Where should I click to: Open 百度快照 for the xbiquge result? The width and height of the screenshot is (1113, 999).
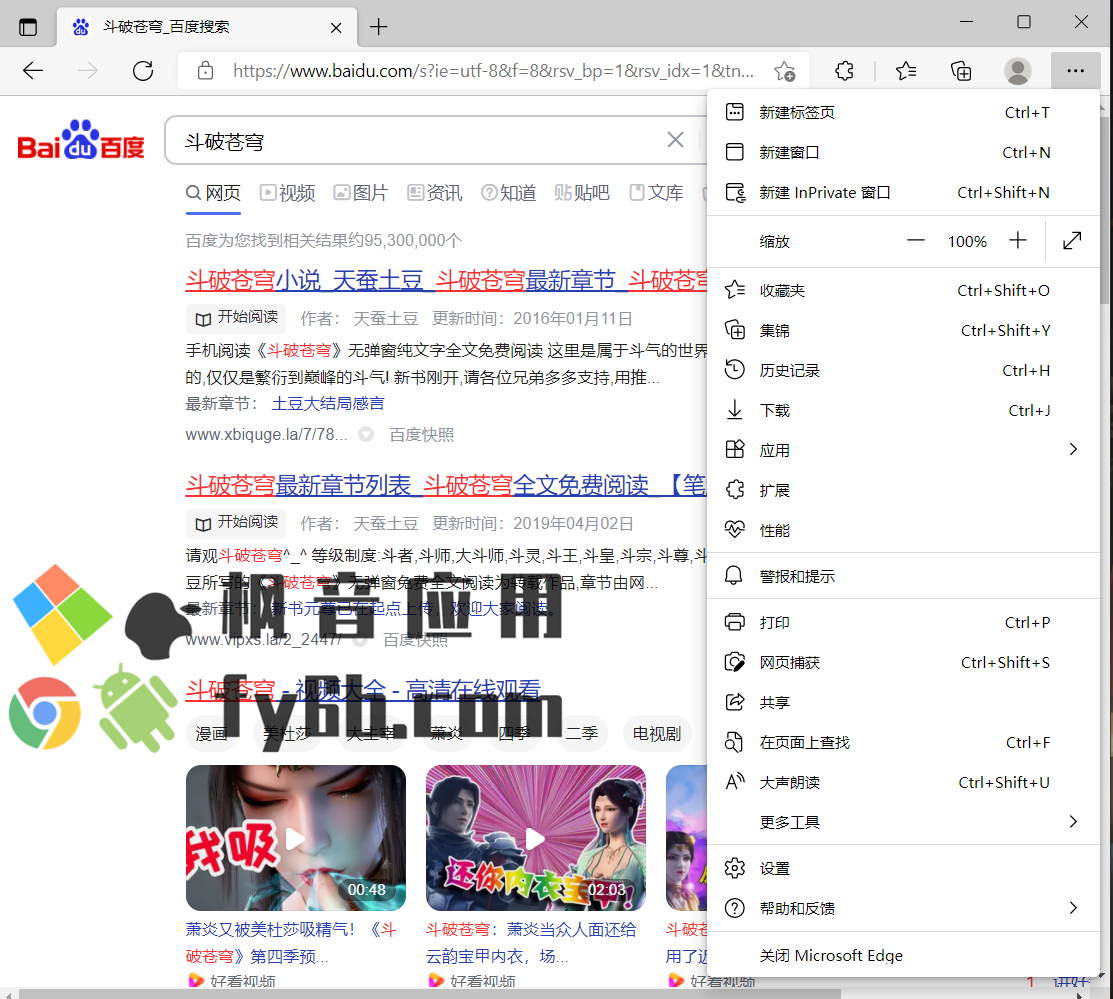point(422,435)
